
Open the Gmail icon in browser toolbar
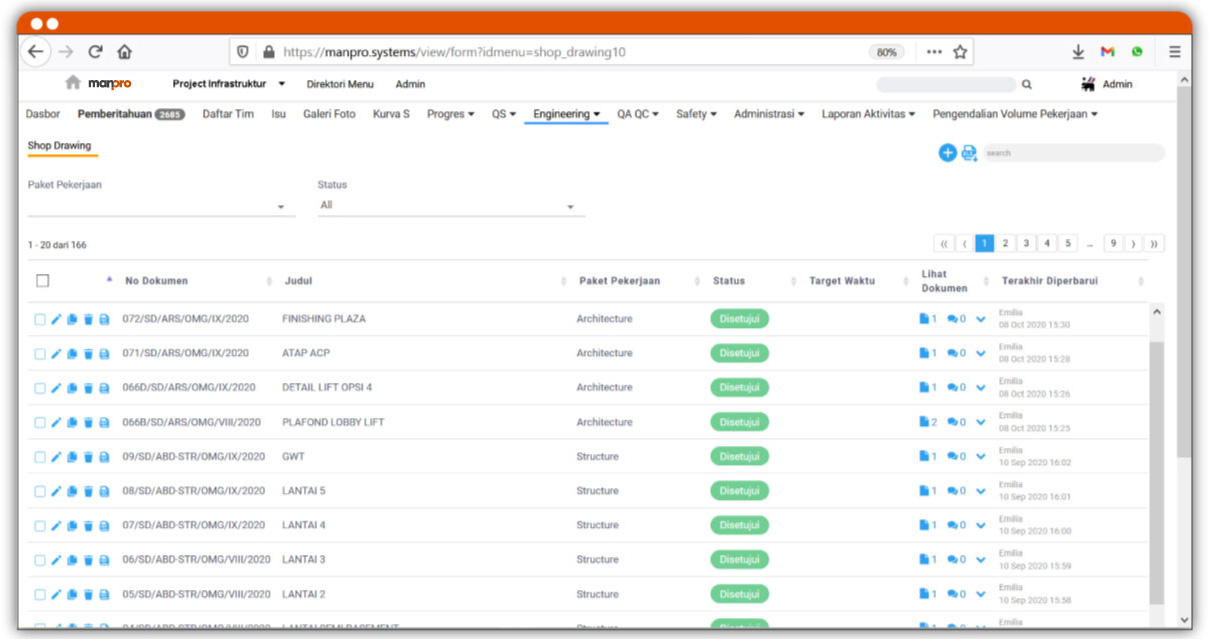pos(1107,52)
